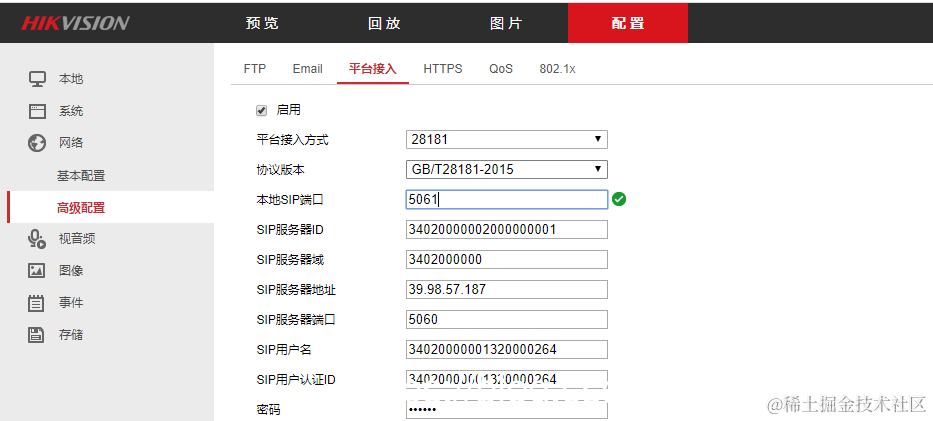Open 视音频 in the sidebar
This screenshot has width=933, height=421.
tap(77, 238)
